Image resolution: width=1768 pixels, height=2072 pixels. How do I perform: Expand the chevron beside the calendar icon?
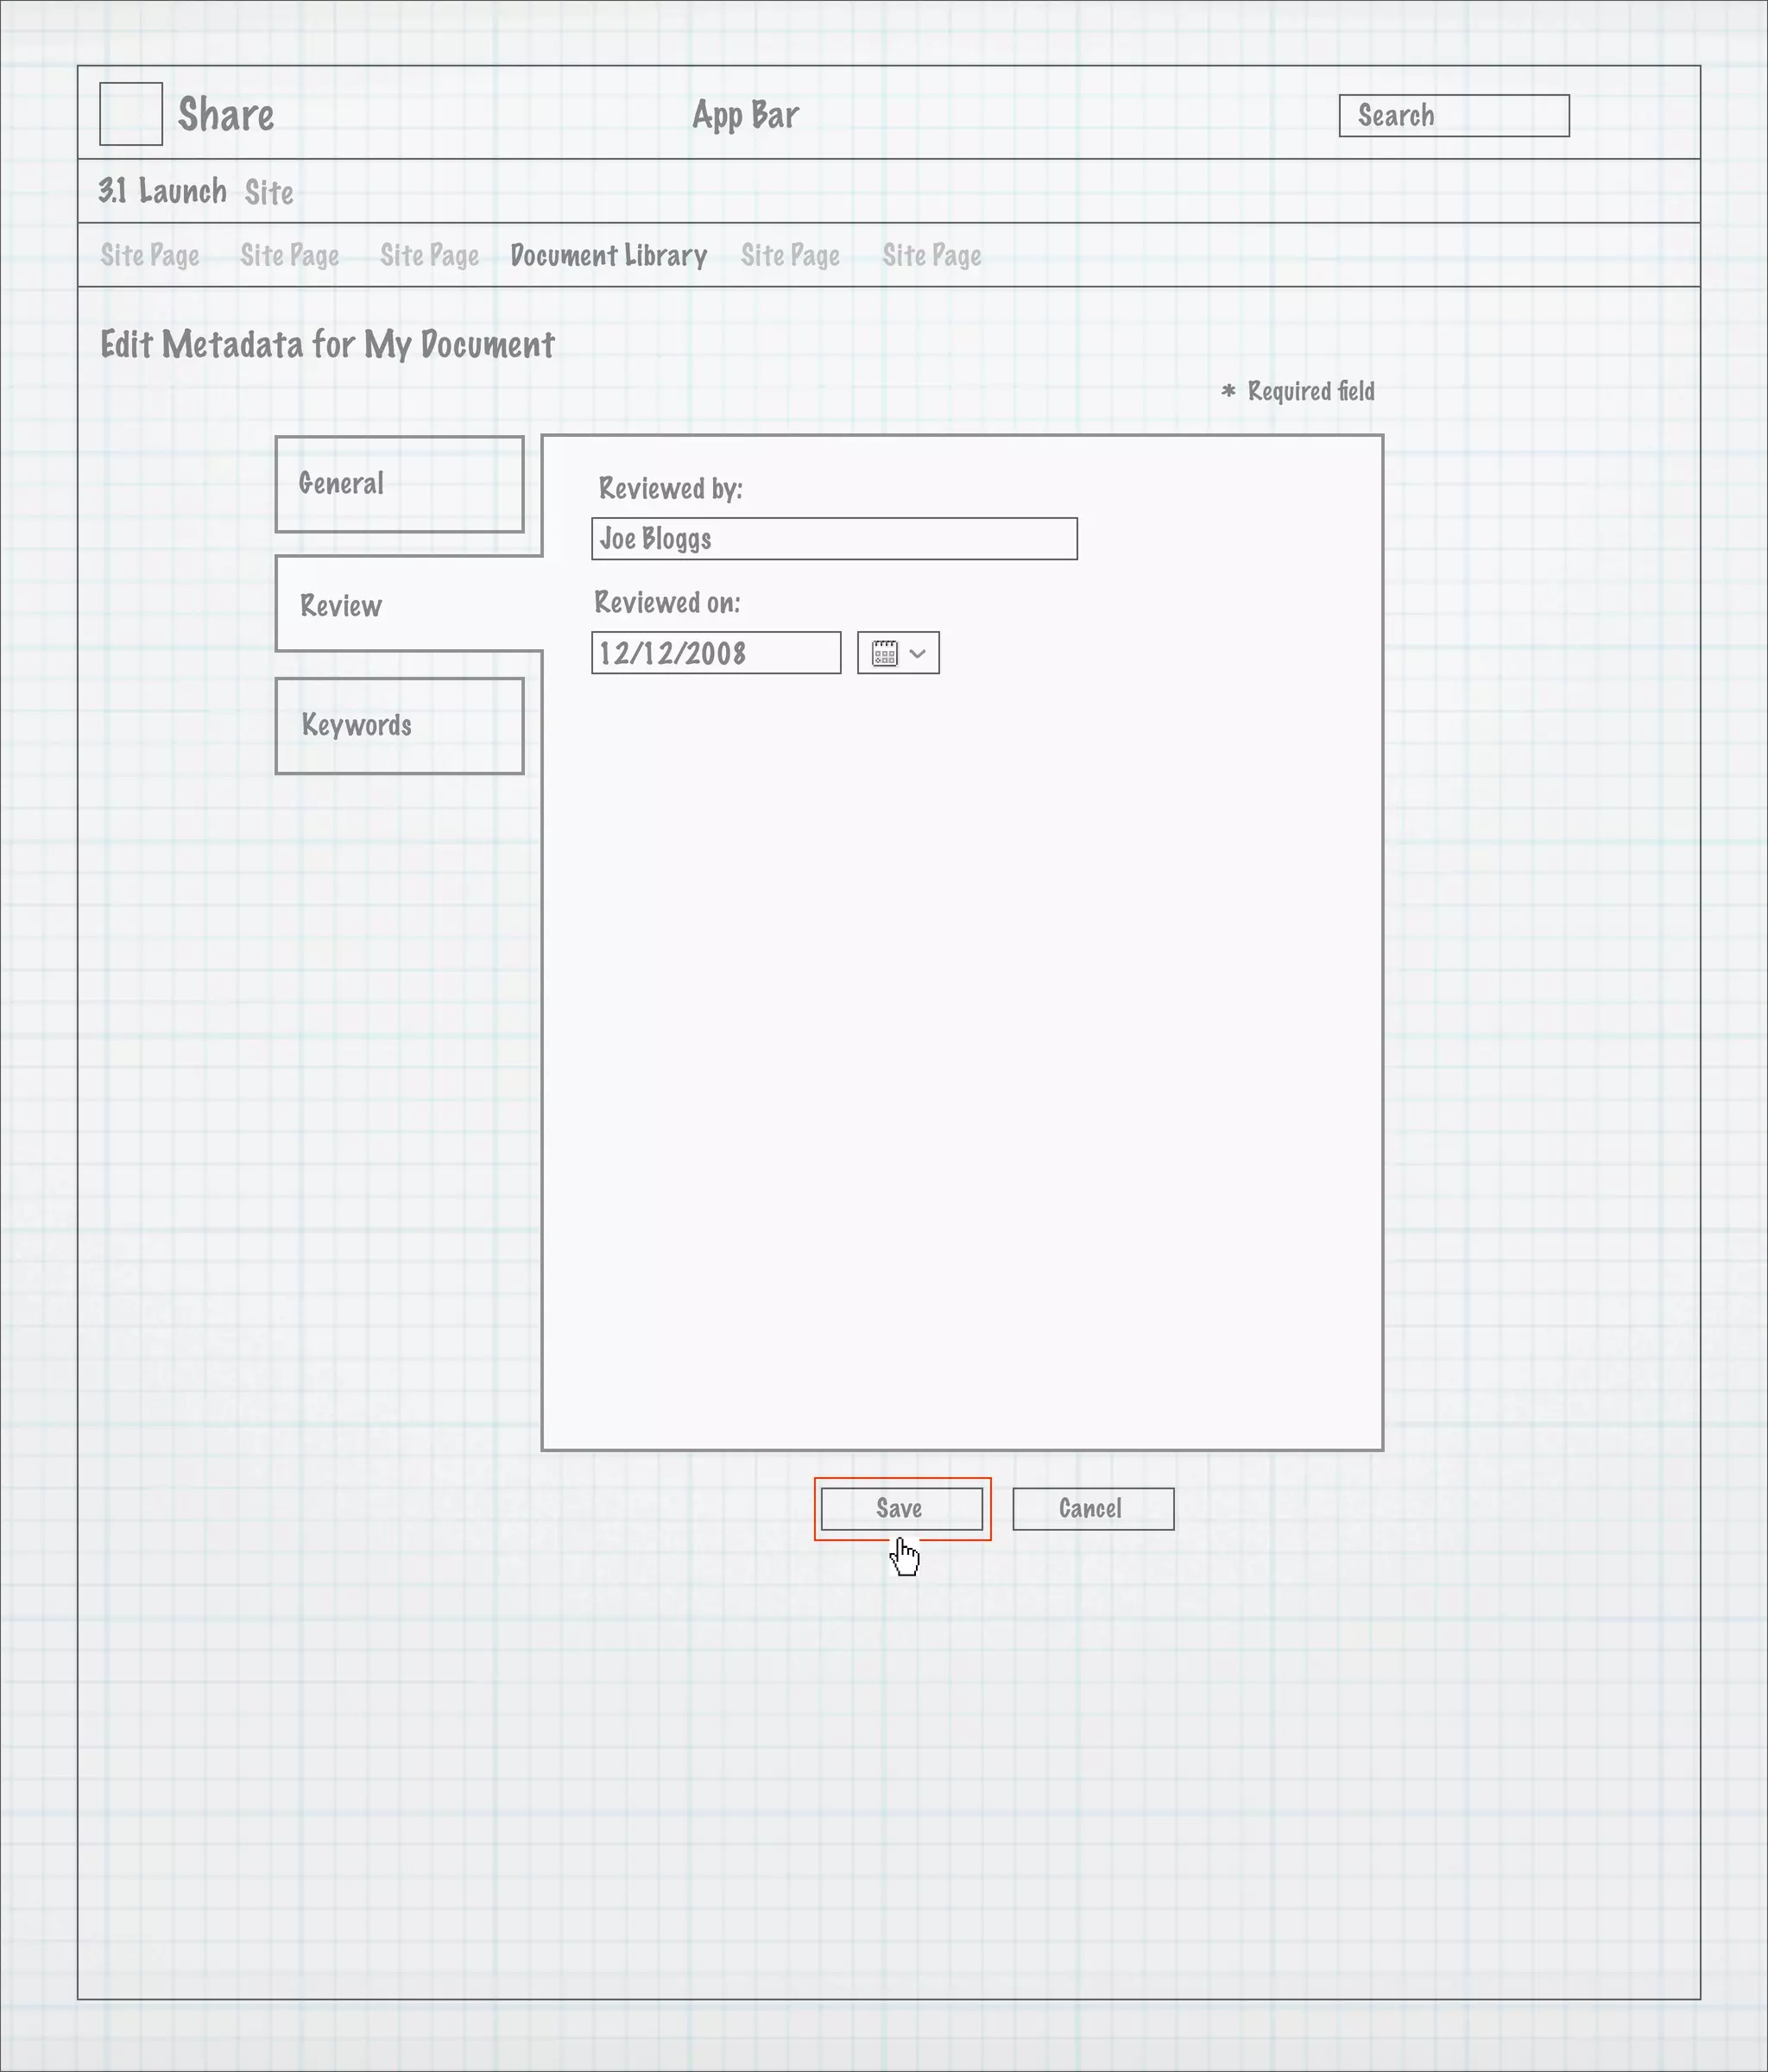[918, 654]
